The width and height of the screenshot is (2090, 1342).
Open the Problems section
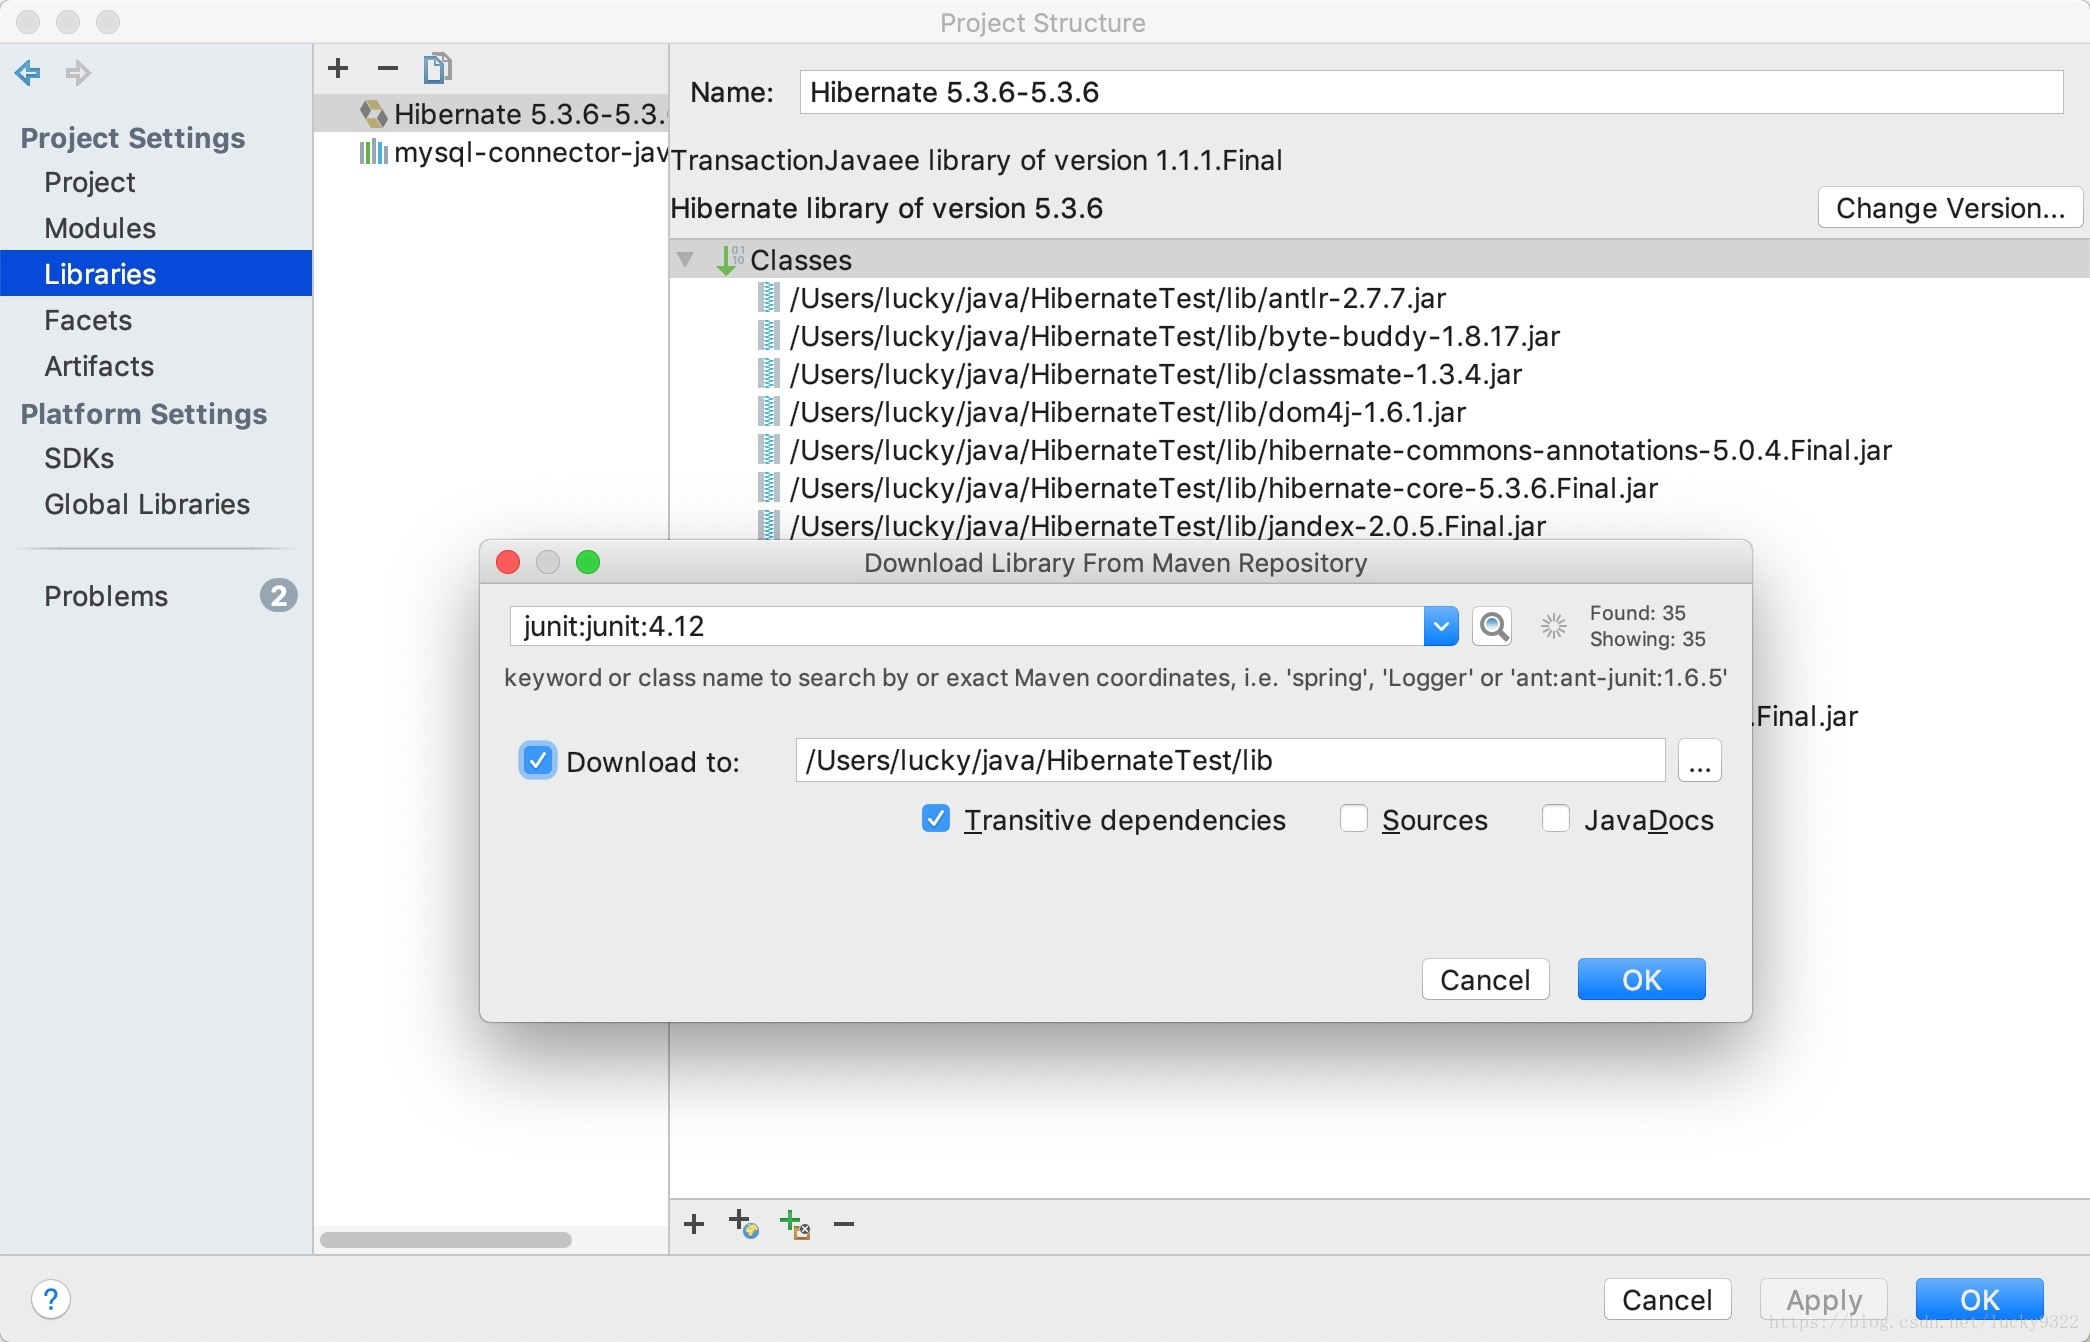106,596
